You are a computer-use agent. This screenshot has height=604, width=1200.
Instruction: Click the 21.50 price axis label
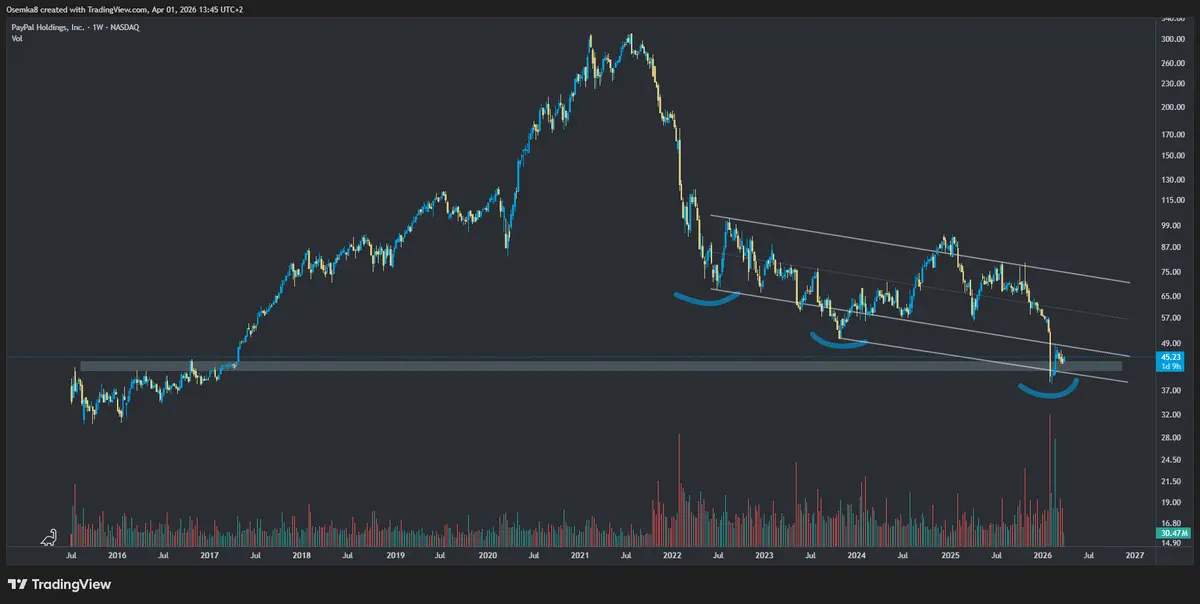[1172, 482]
